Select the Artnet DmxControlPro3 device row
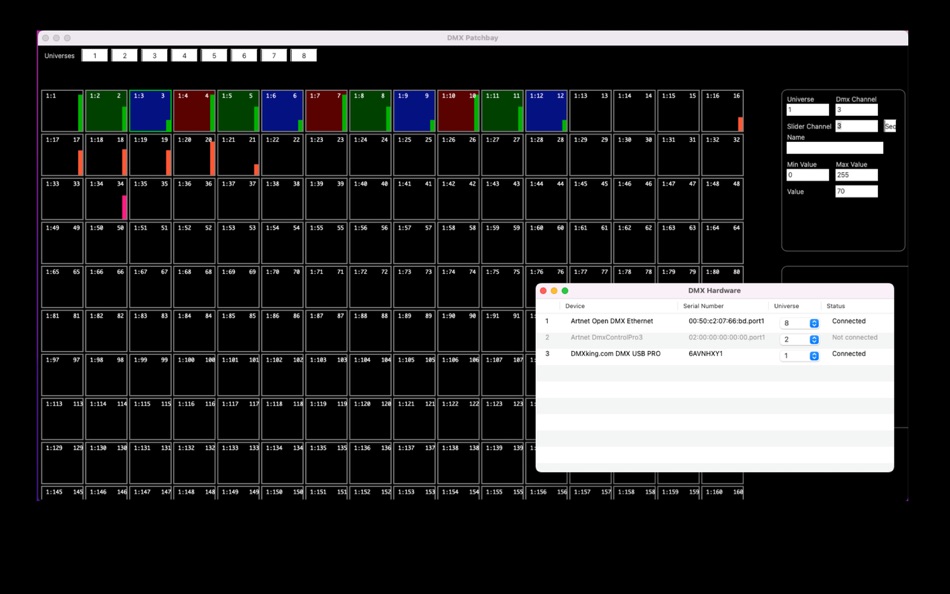This screenshot has height=594, width=950. tap(714, 338)
